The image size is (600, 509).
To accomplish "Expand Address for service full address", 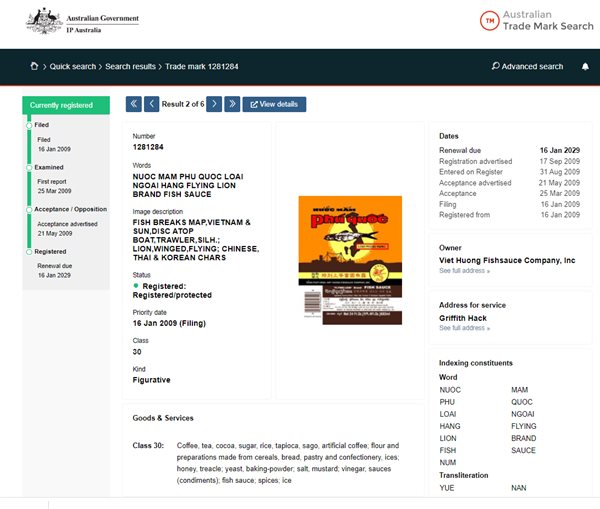I will (464, 328).
